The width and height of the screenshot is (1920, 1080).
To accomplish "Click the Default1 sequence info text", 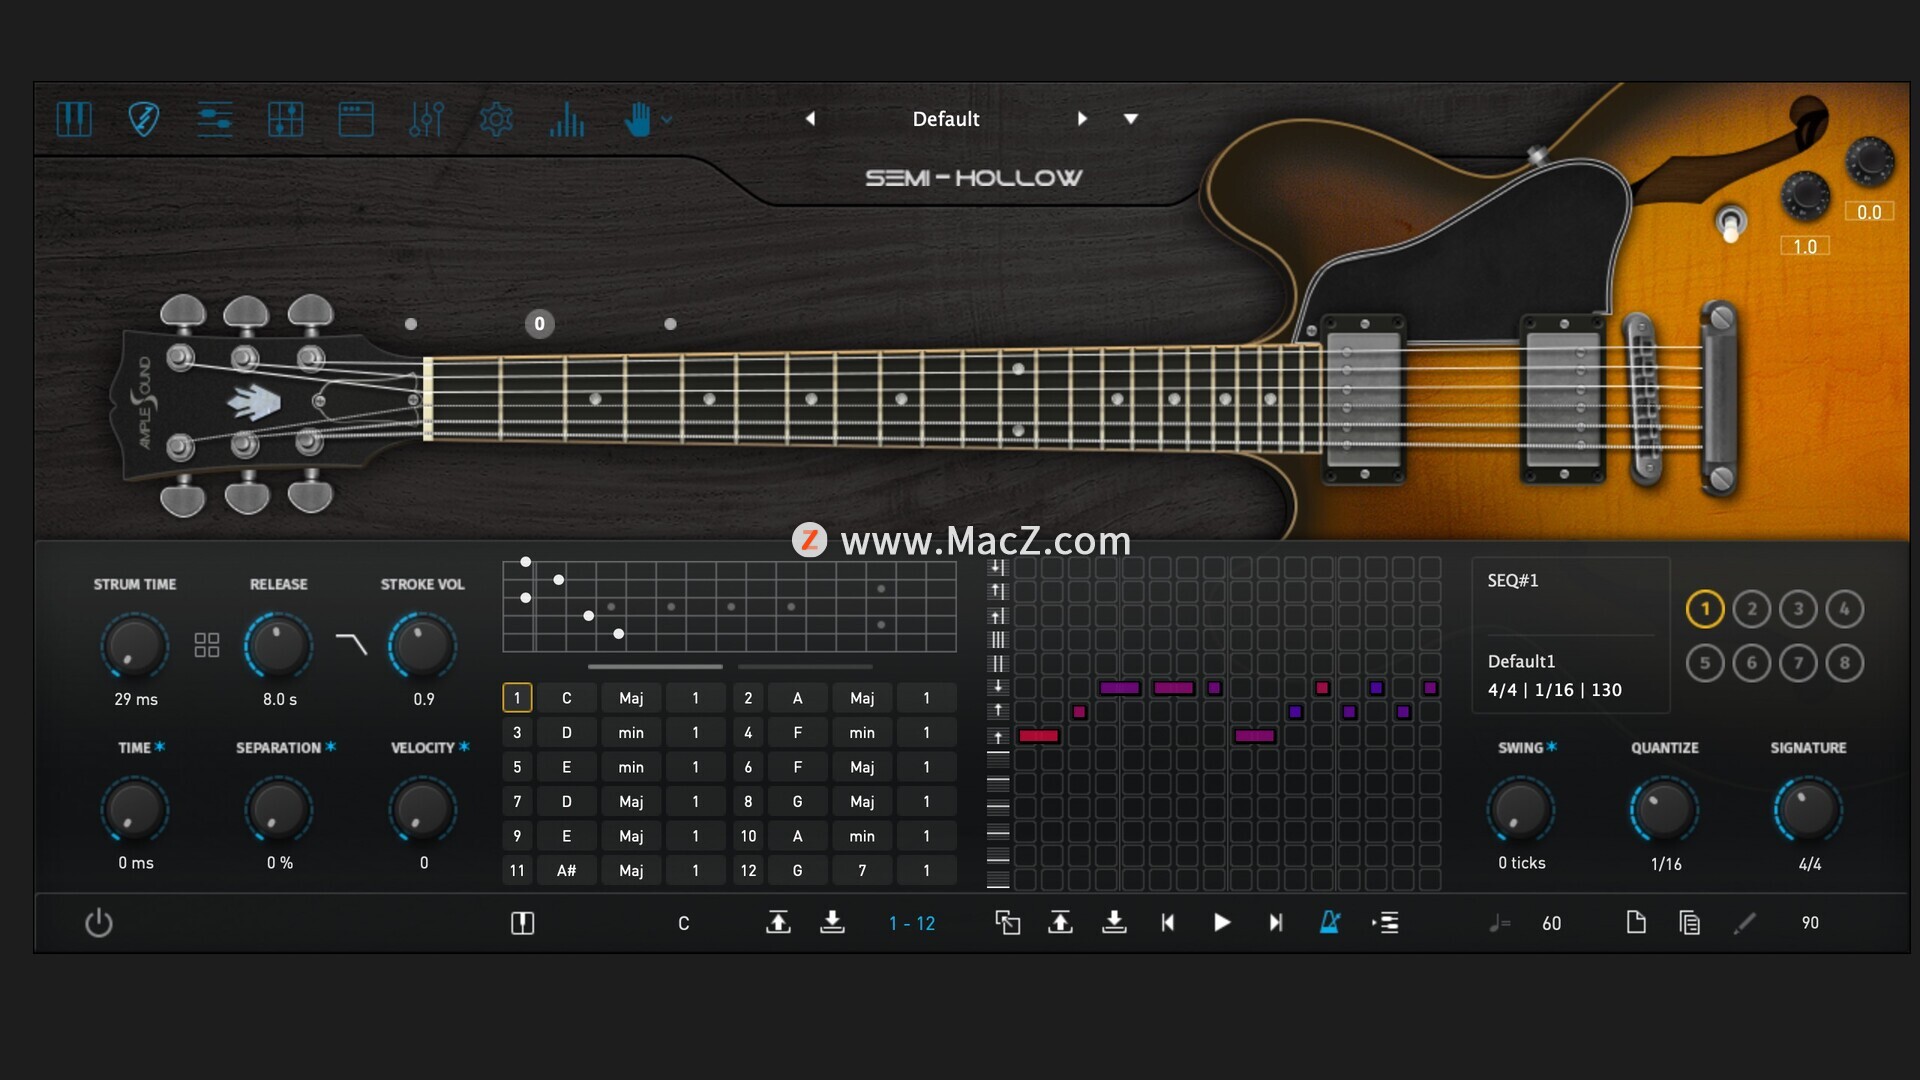I will (1522, 661).
